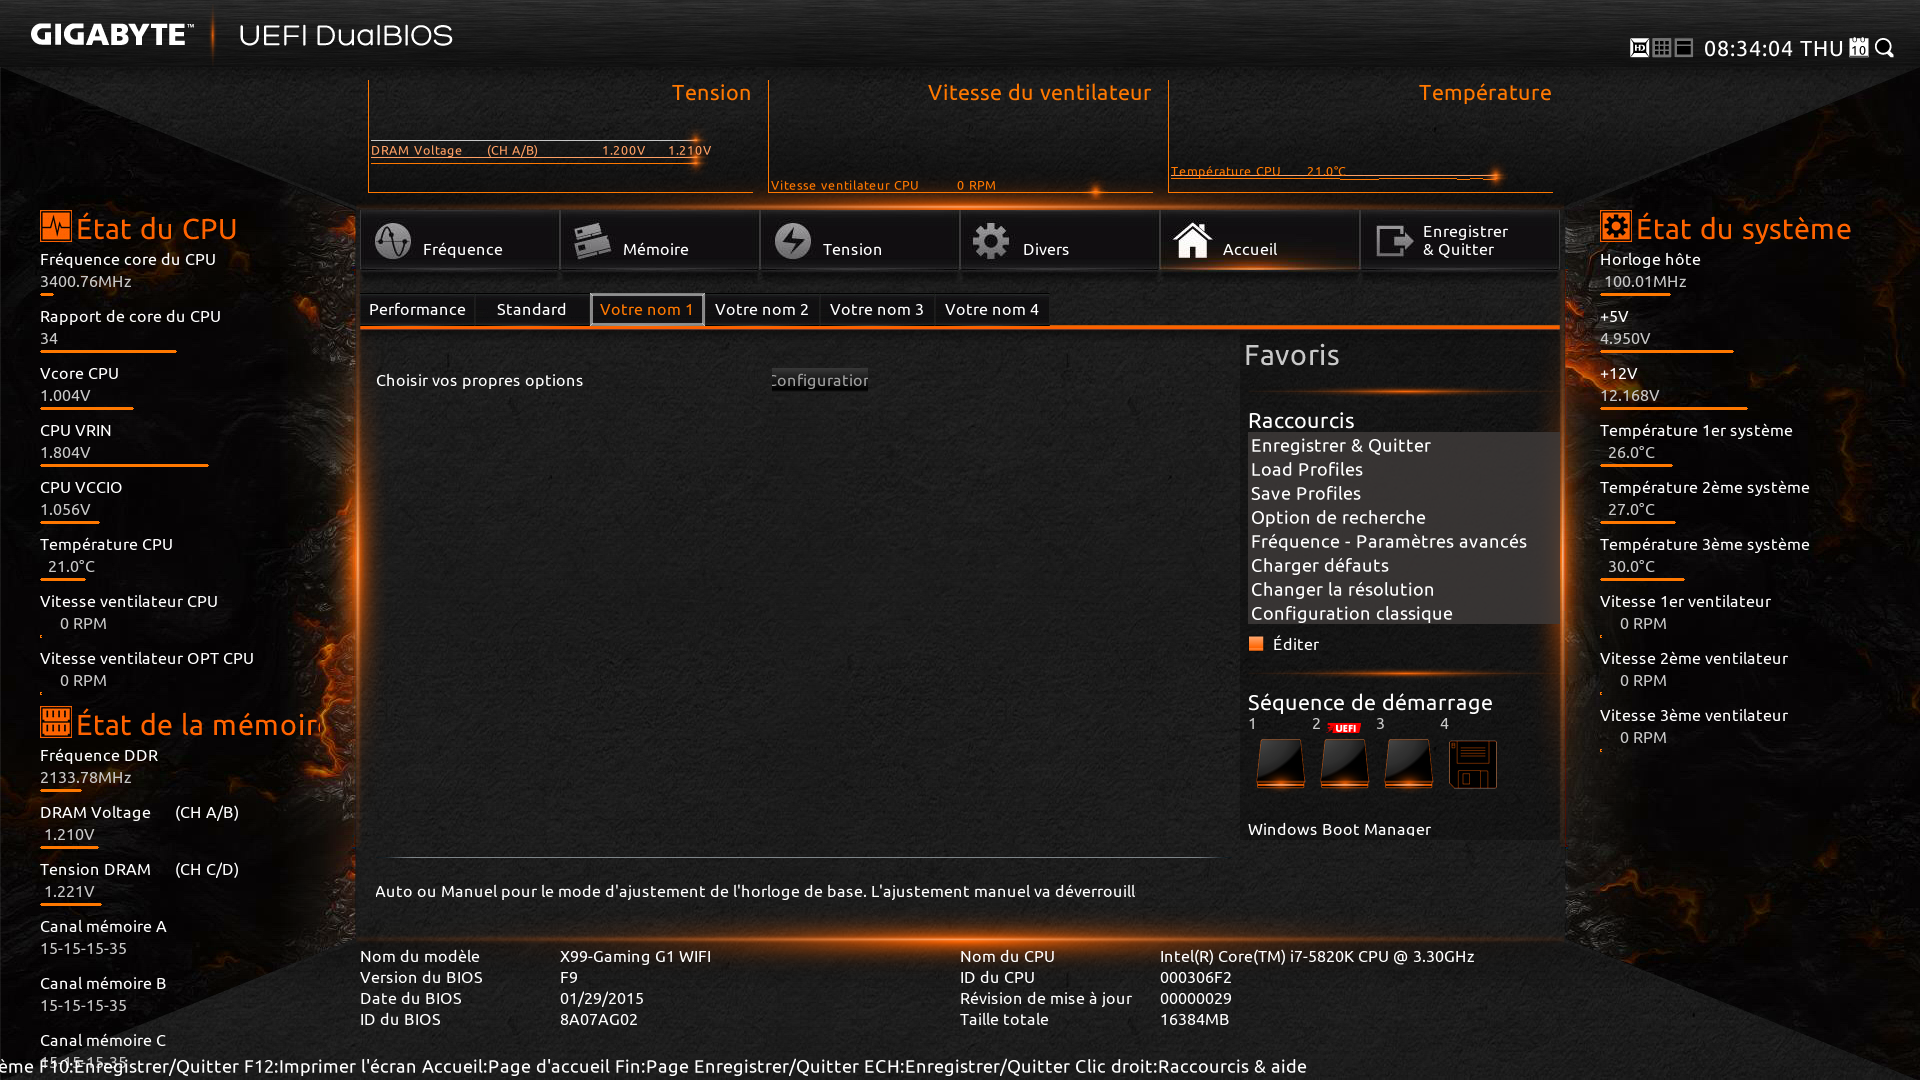
Task: Click the État du CPU waveform icon
Action: coord(56,226)
